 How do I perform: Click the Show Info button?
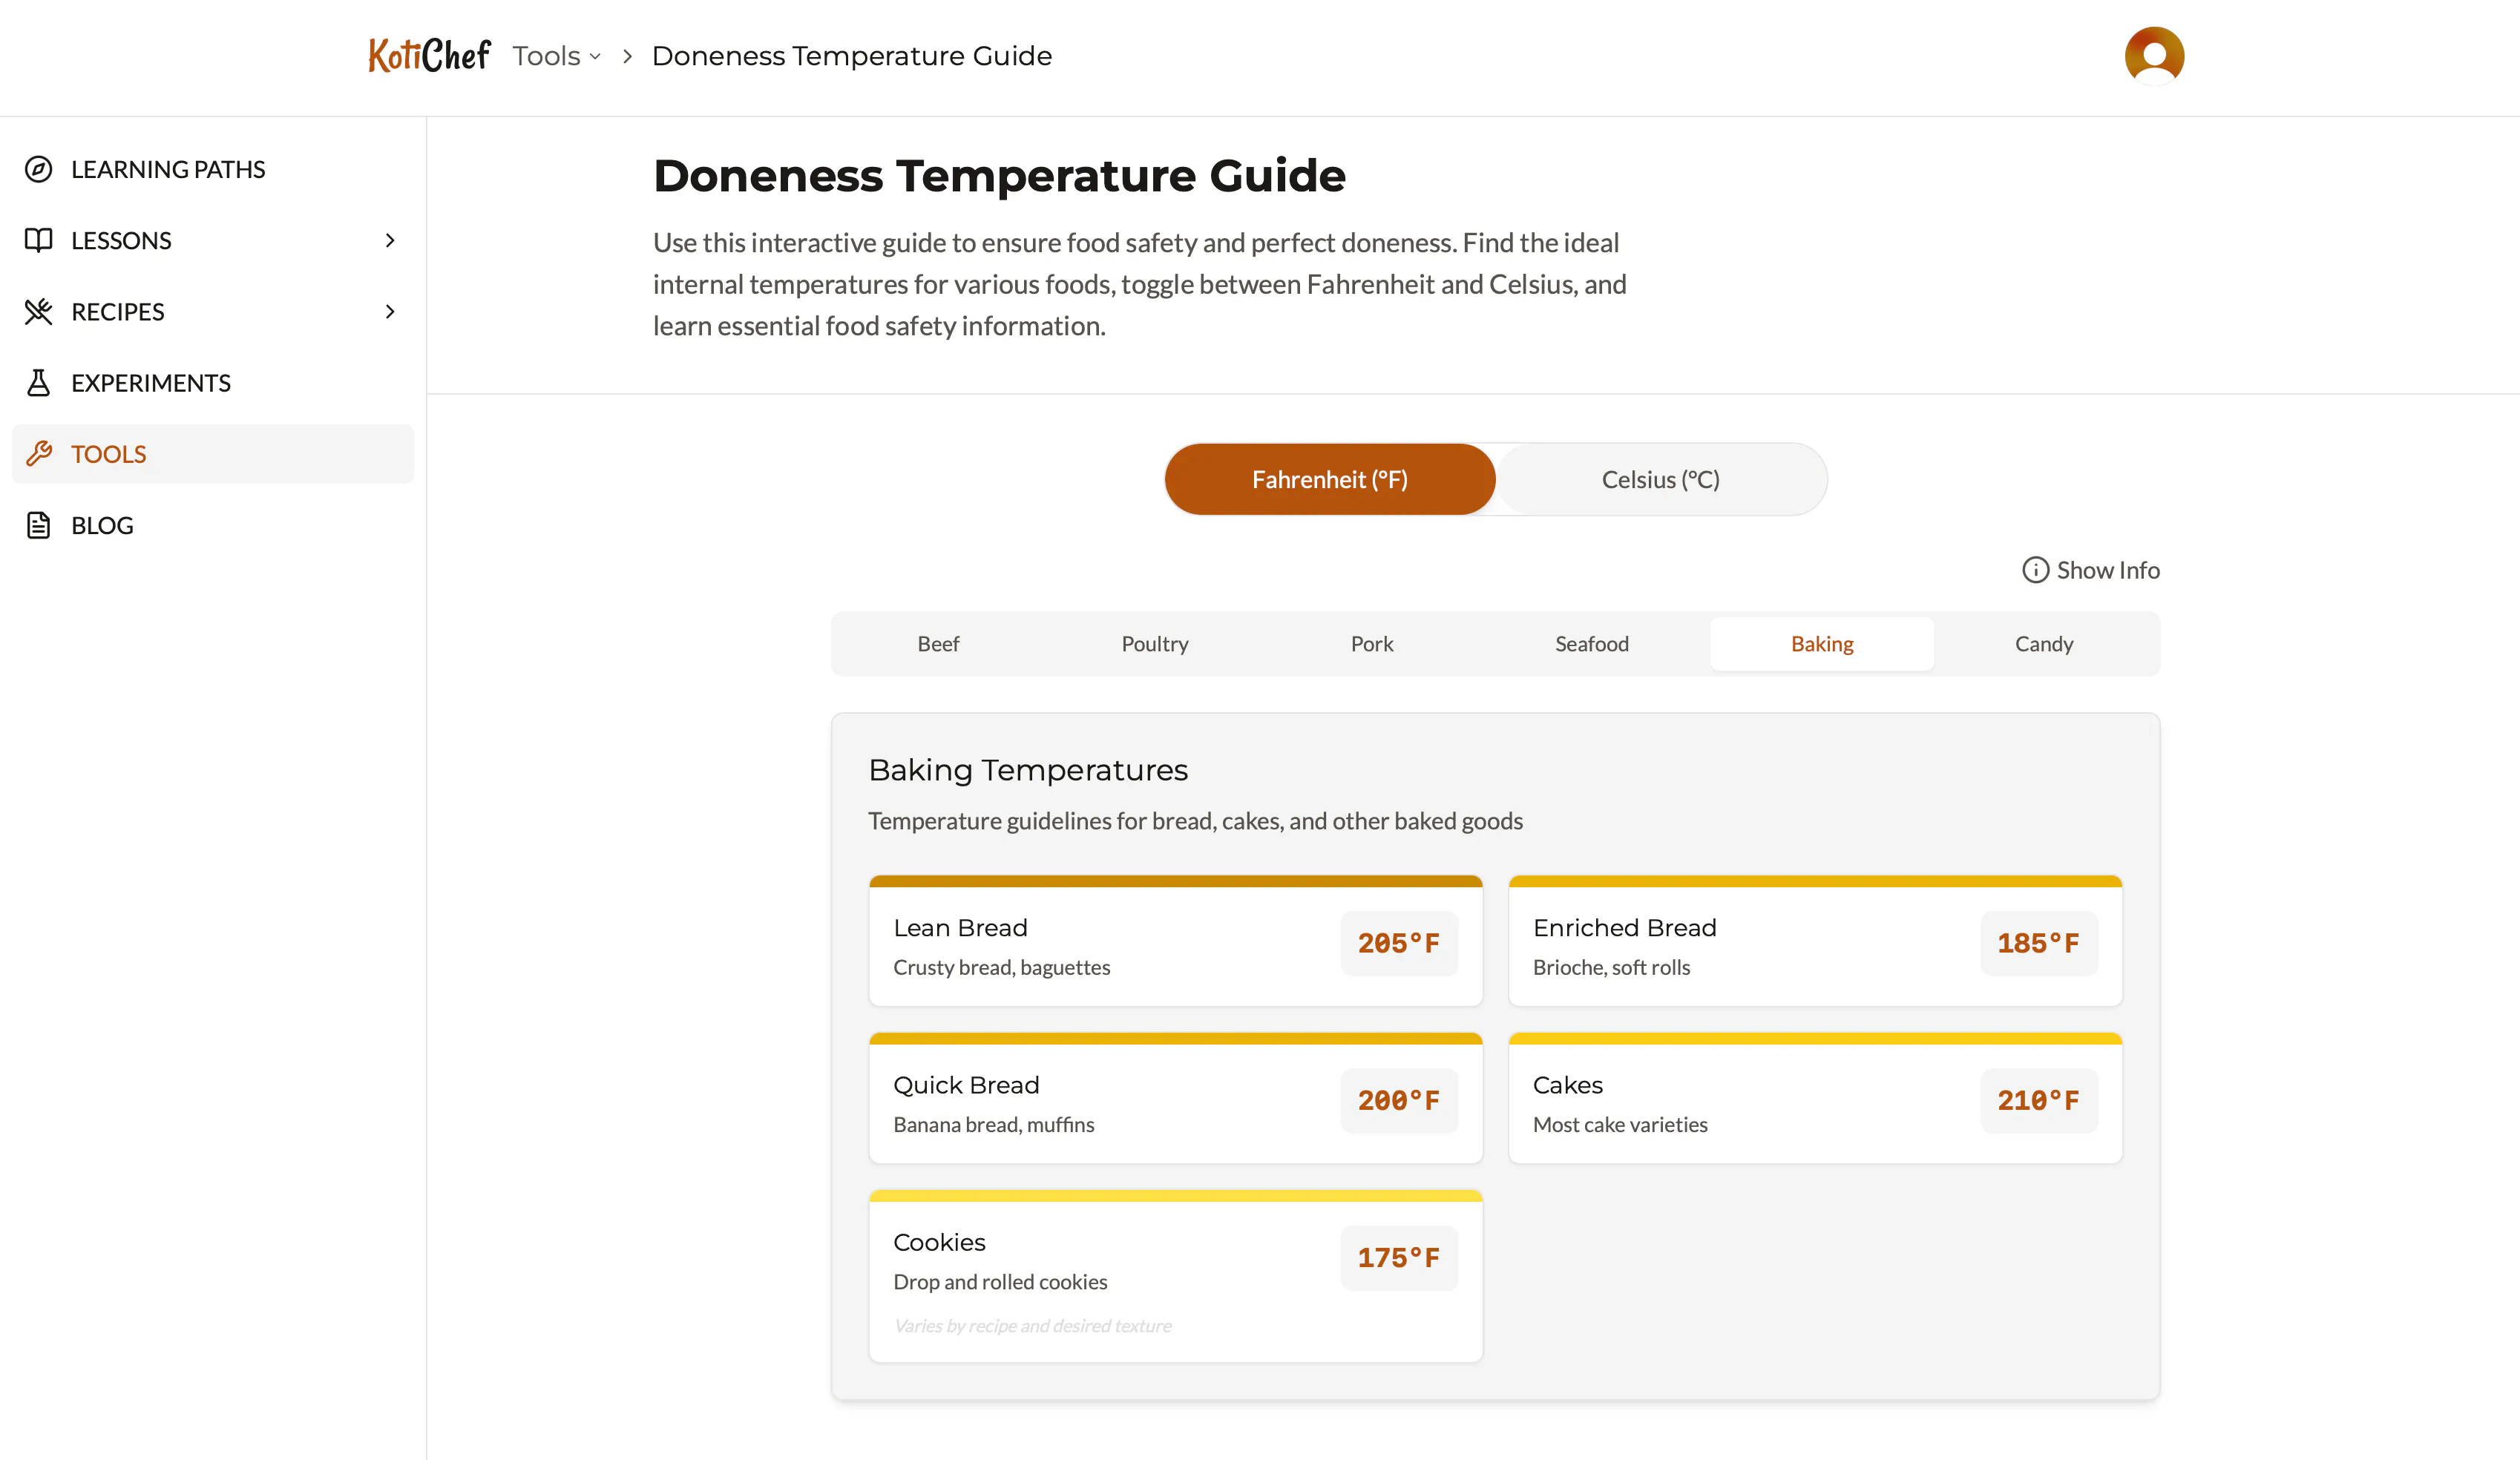click(x=2090, y=570)
